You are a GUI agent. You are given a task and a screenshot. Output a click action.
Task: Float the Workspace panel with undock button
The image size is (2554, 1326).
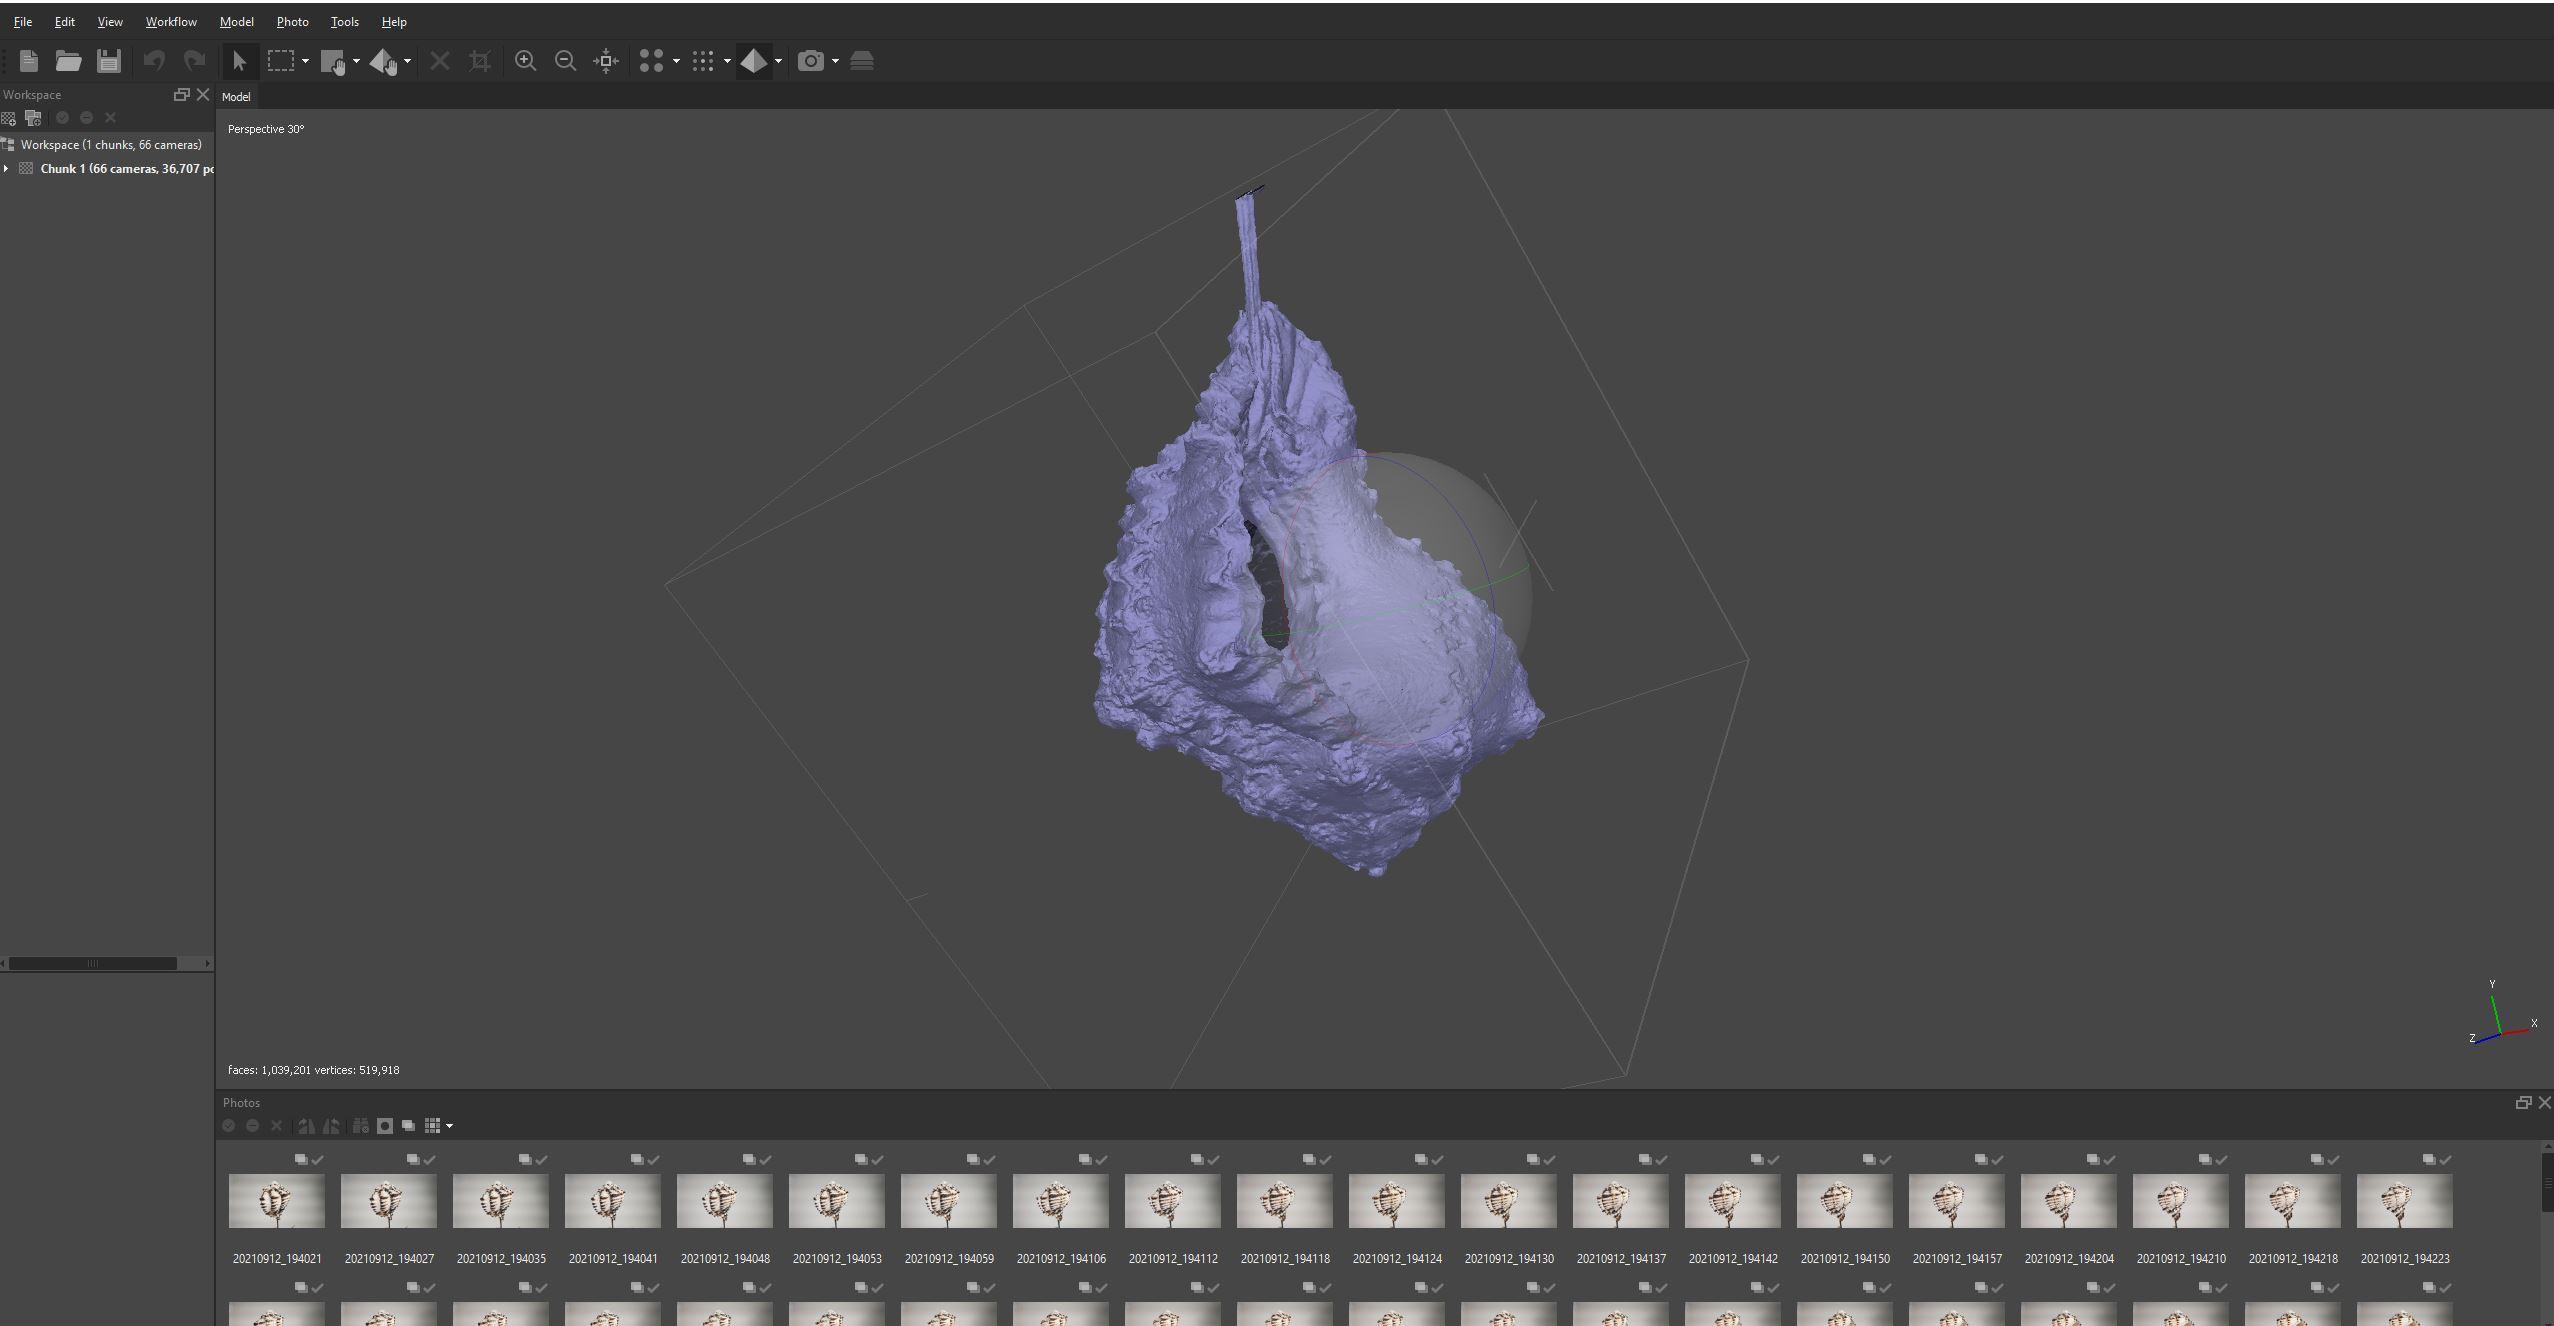181,95
